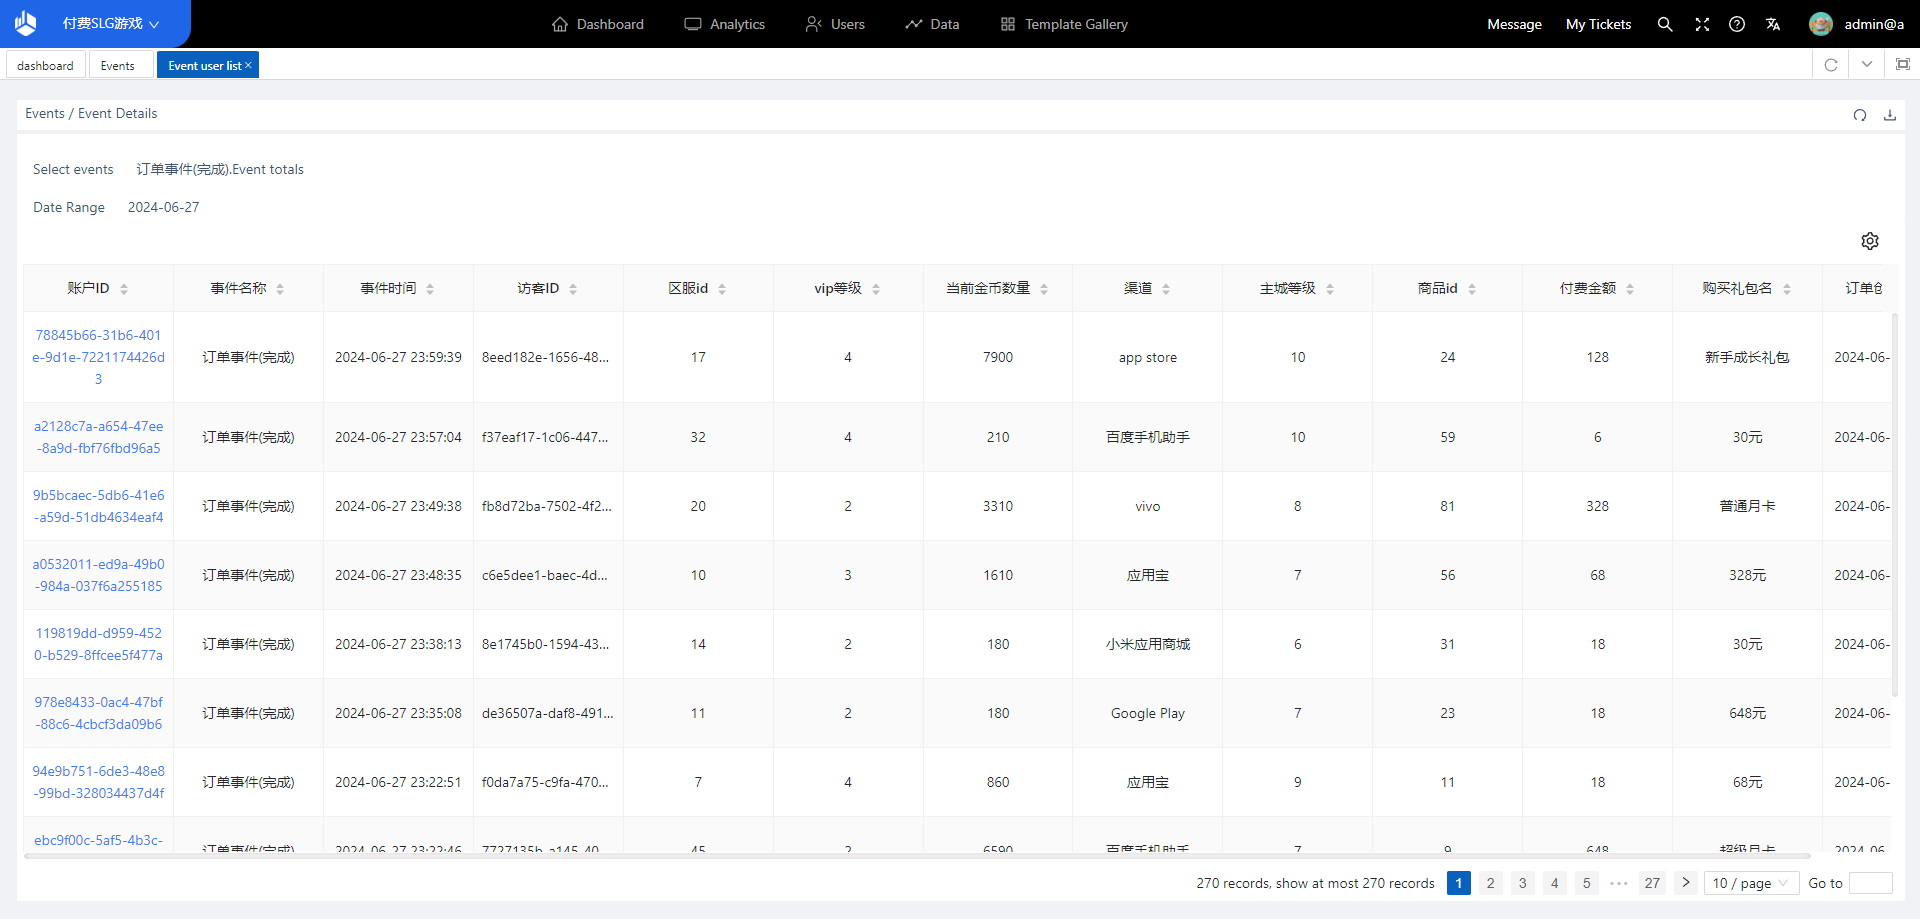Viewport: 1920px width, 919px height.
Task: Go to page 3 of results
Action: point(1522,883)
